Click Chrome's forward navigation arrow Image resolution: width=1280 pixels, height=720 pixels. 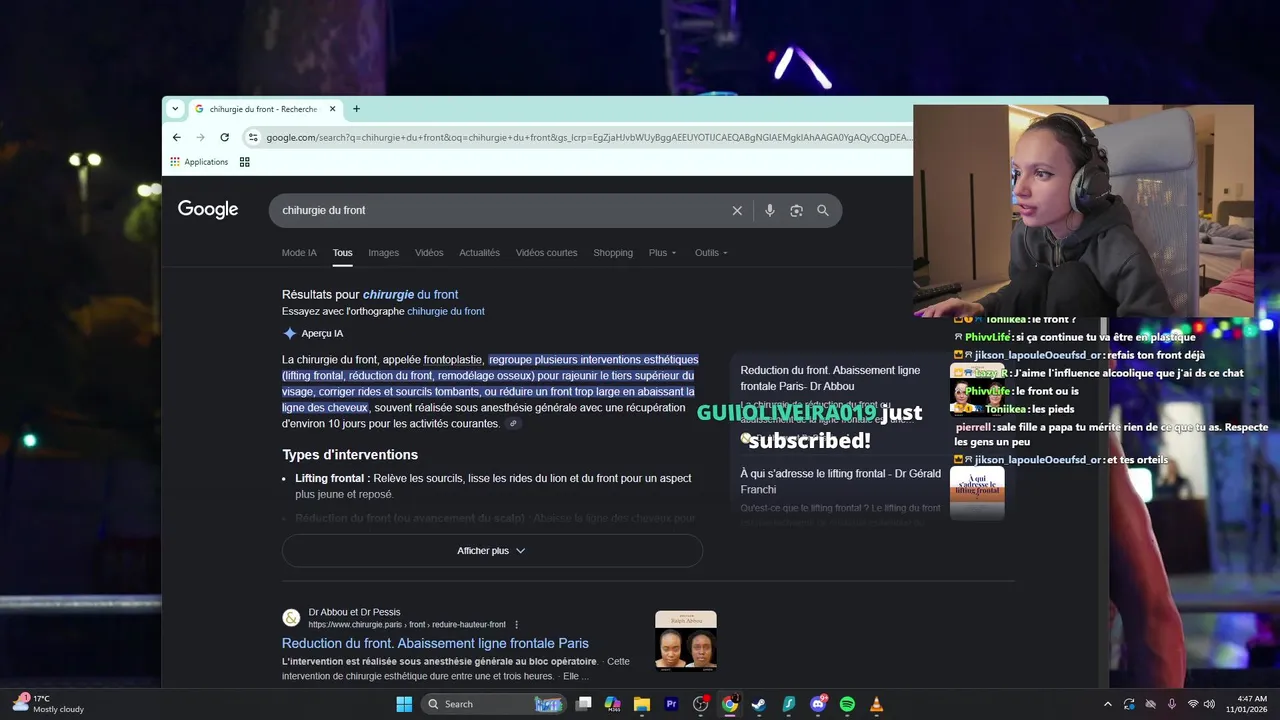[200, 137]
